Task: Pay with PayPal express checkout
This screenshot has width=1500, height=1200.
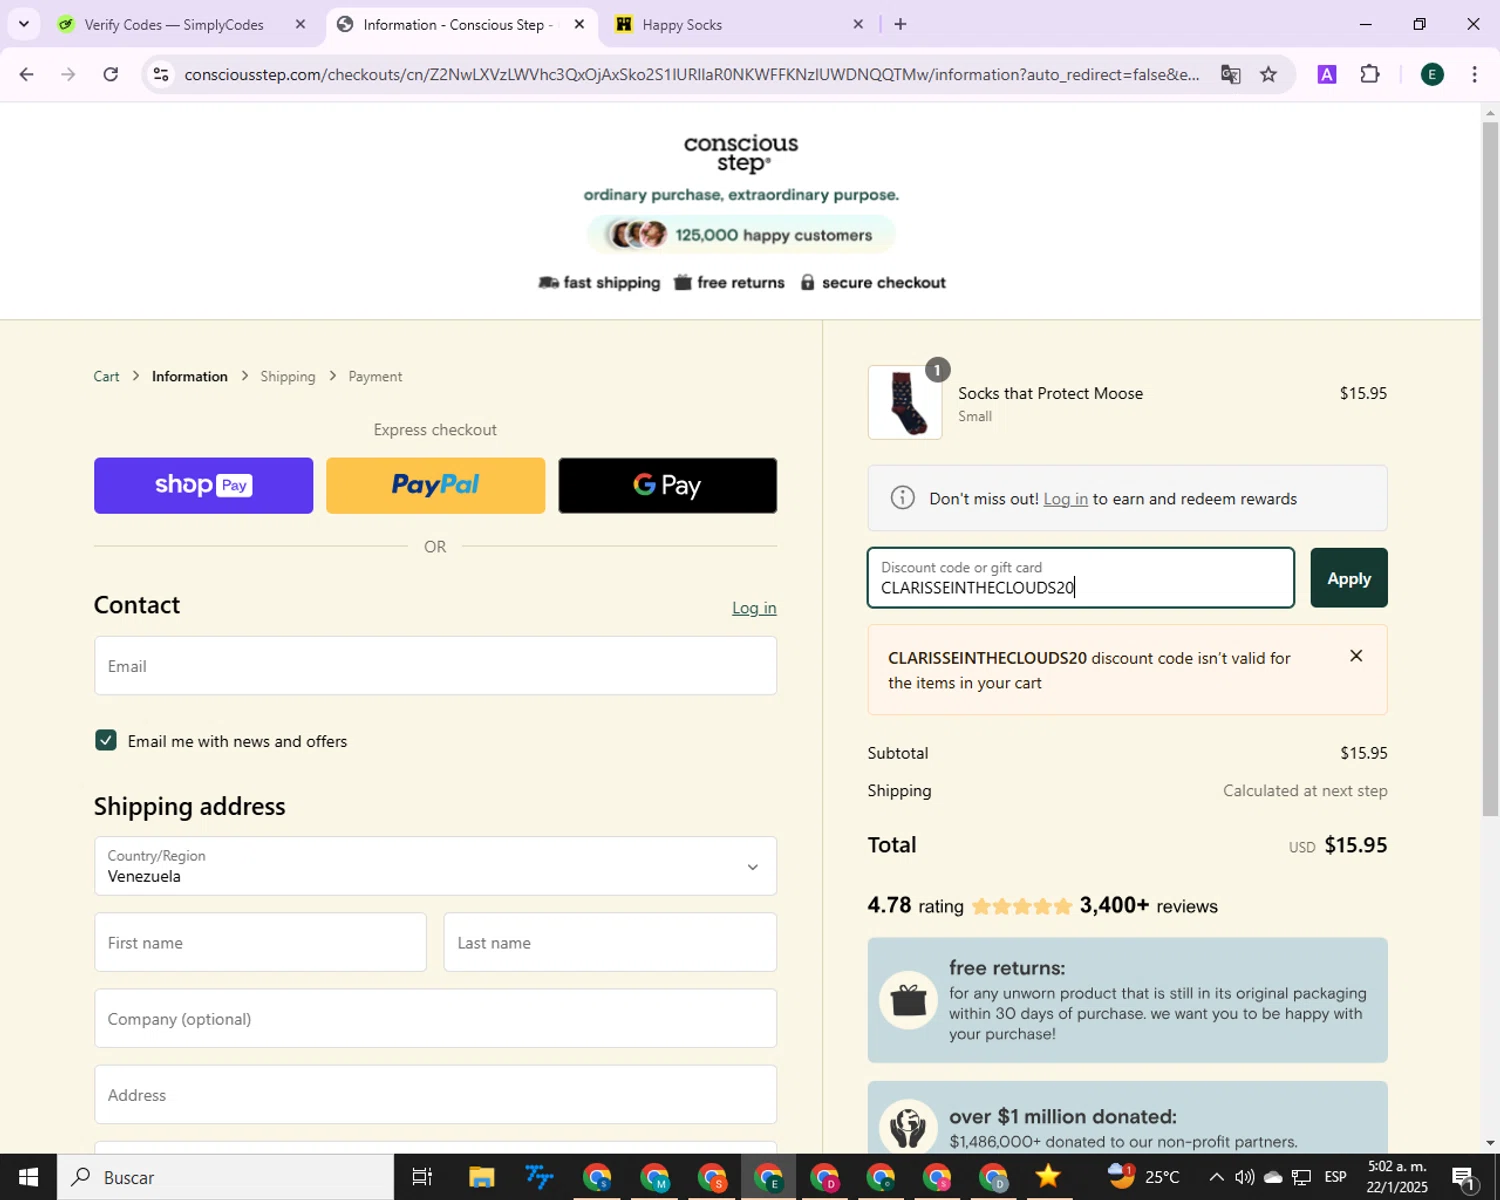Action: pos(435,485)
